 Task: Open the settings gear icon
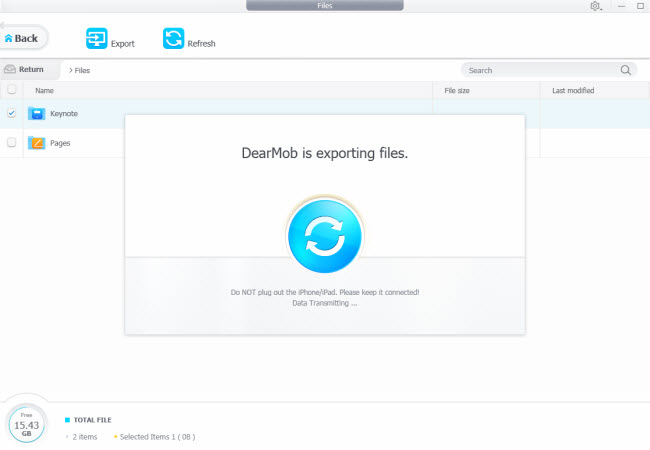coord(595,6)
